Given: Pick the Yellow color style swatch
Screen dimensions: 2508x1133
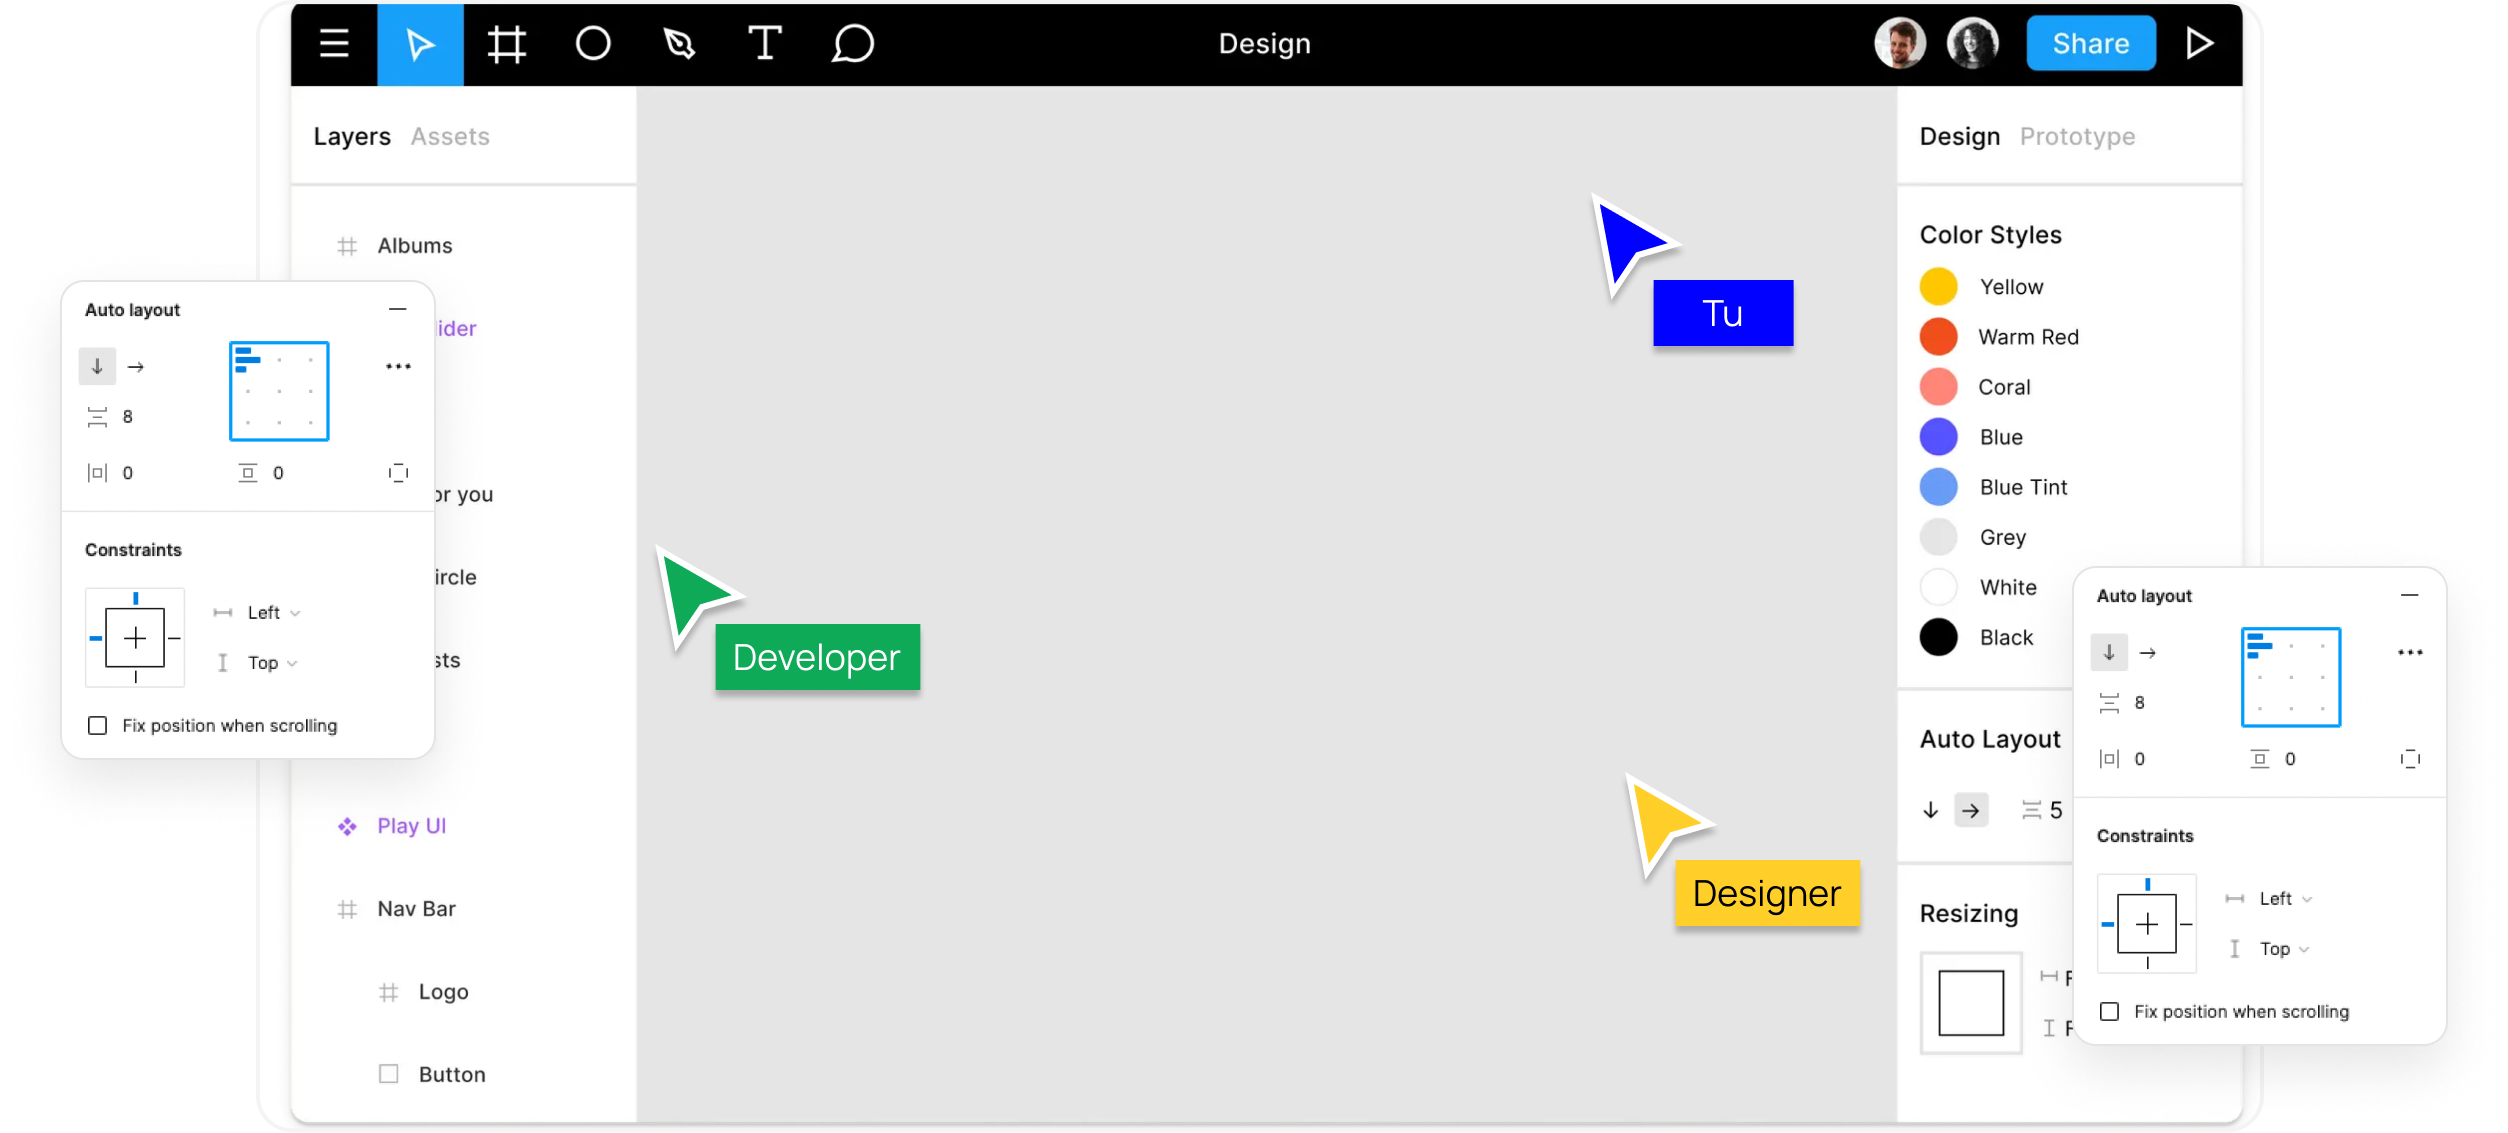Looking at the screenshot, I should click(x=1938, y=287).
